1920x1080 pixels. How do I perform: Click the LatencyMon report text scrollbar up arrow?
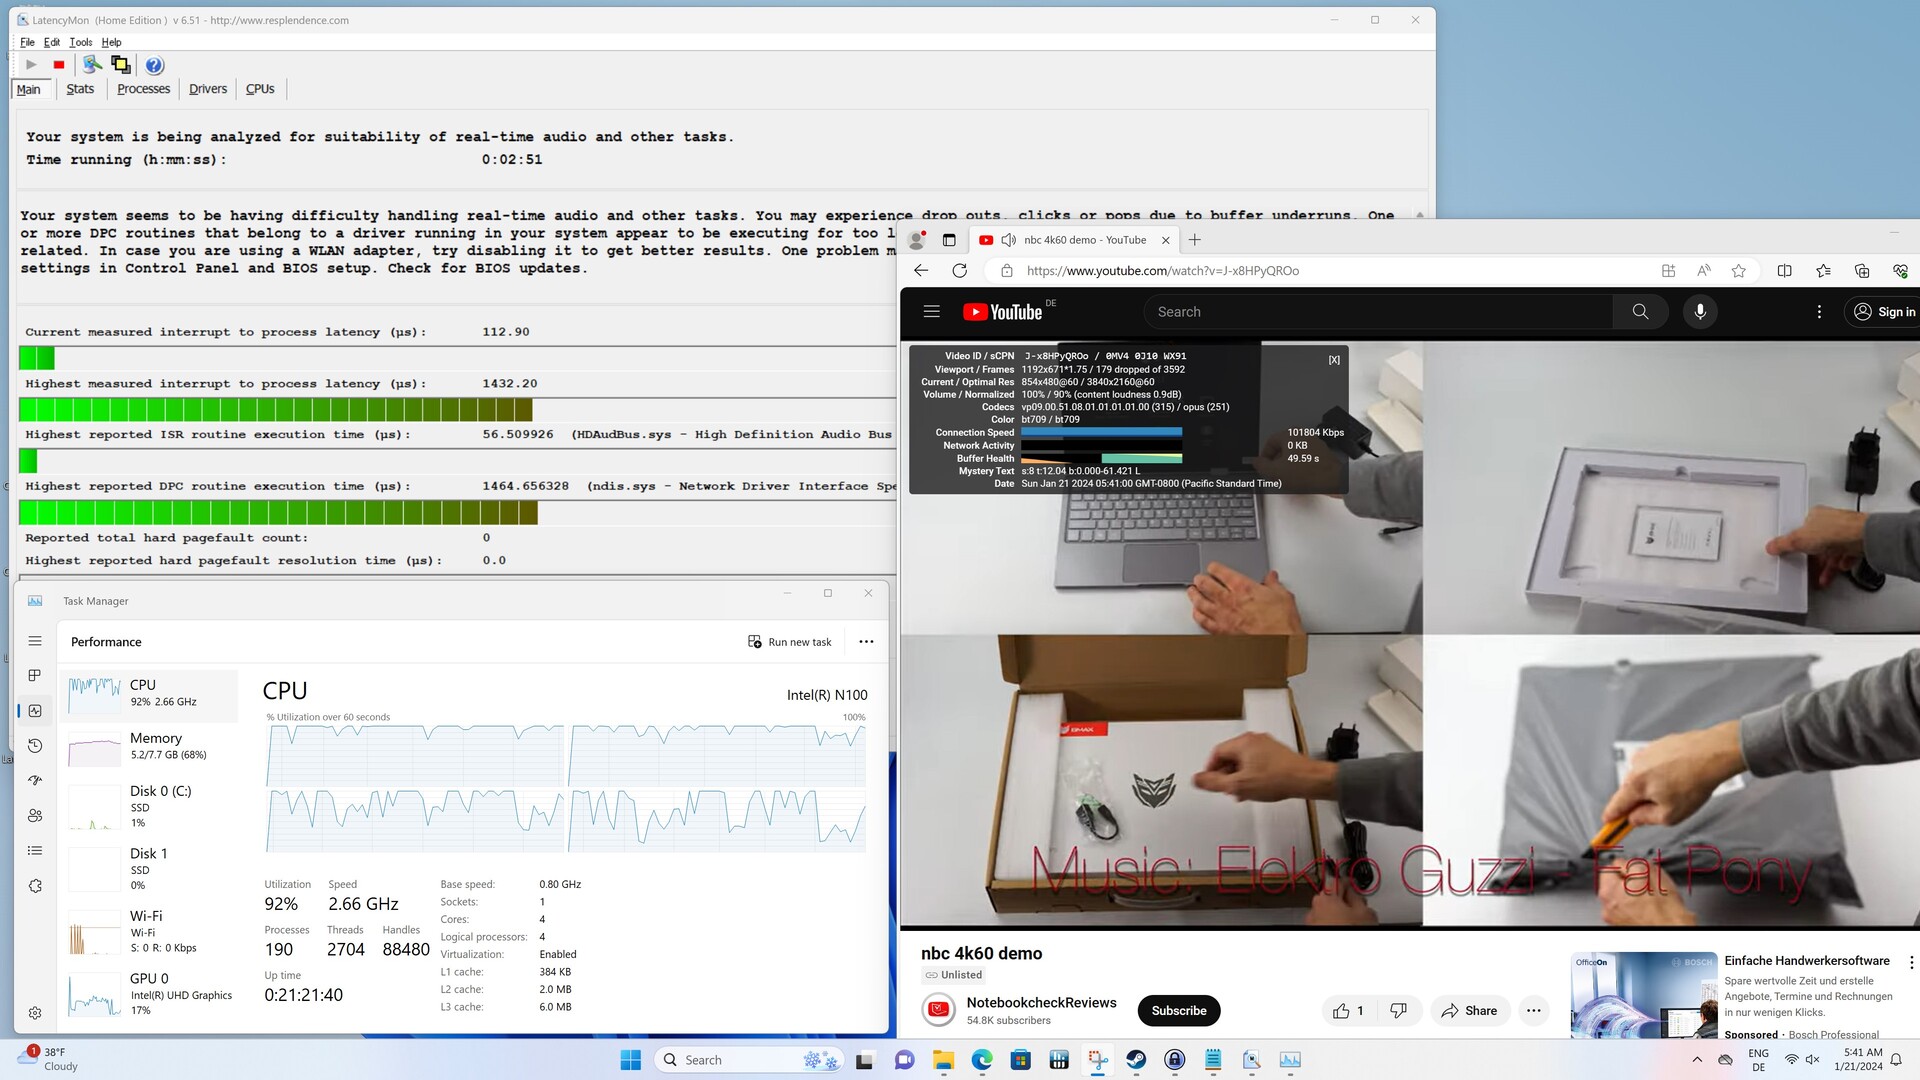pyautogui.click(x=1419, y=214)
